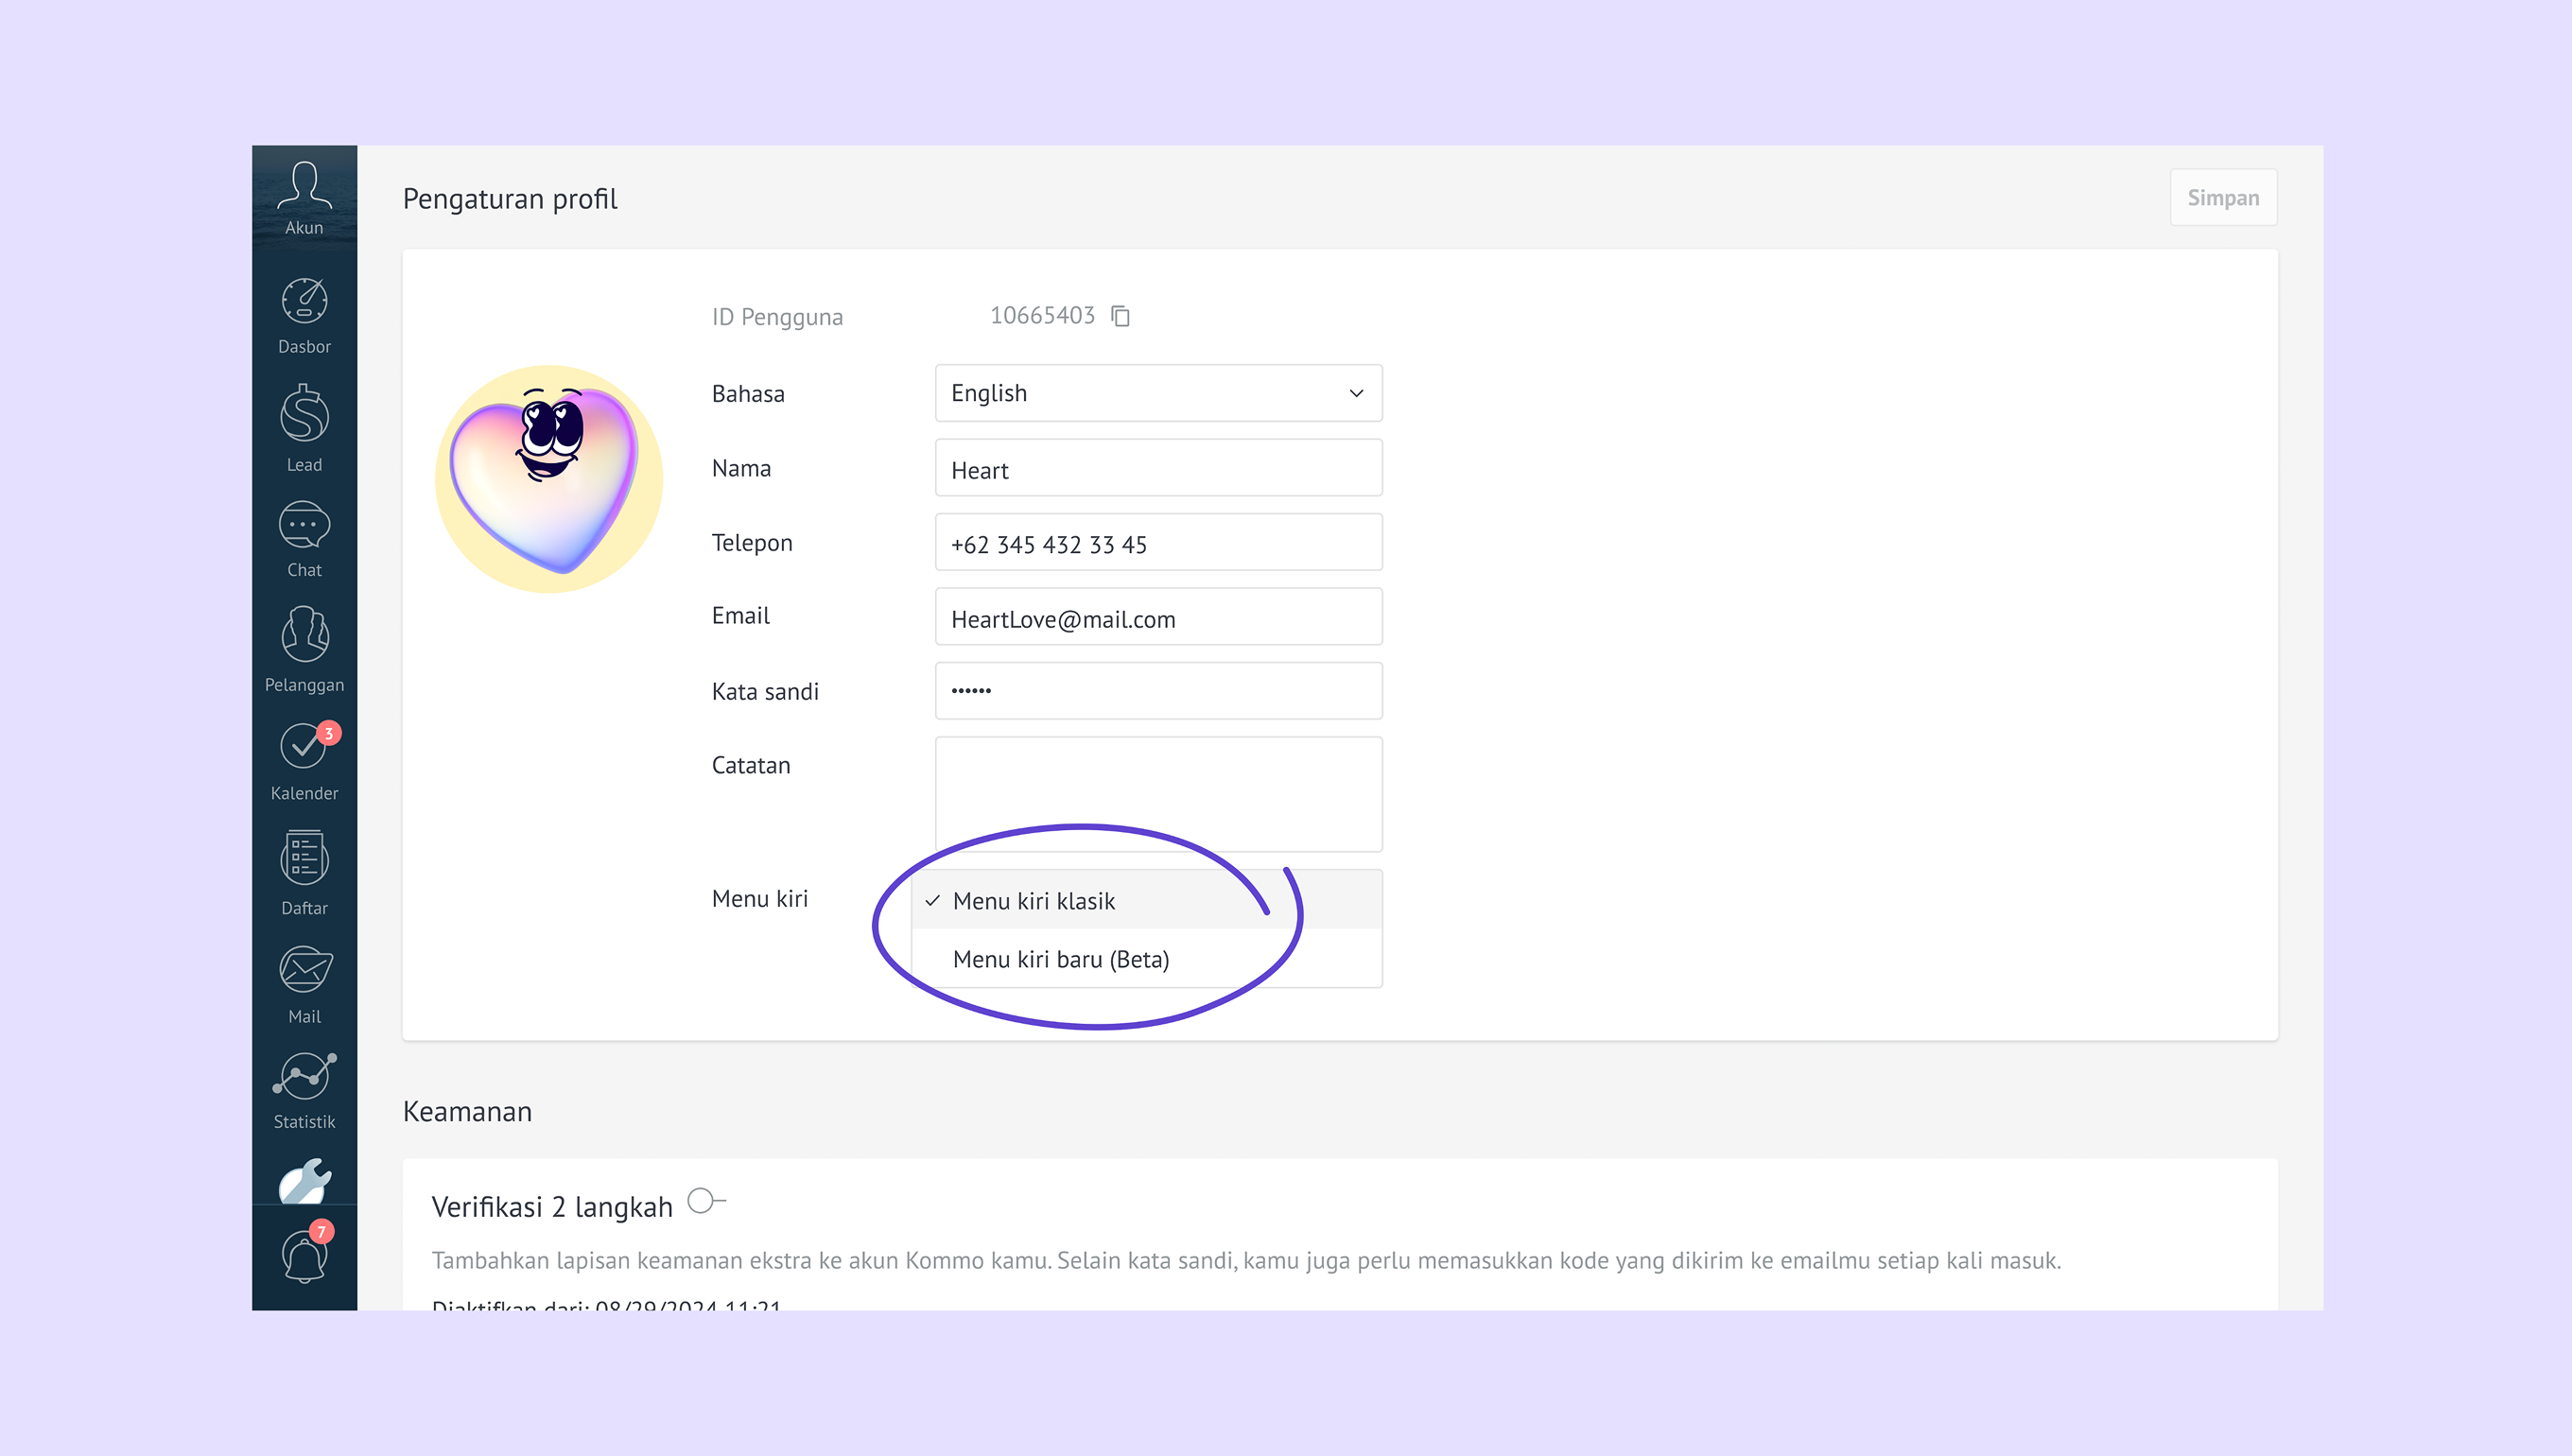Copy the ID Pengguna number
Screen dimensions: 2572x1456
point(1120,316)
